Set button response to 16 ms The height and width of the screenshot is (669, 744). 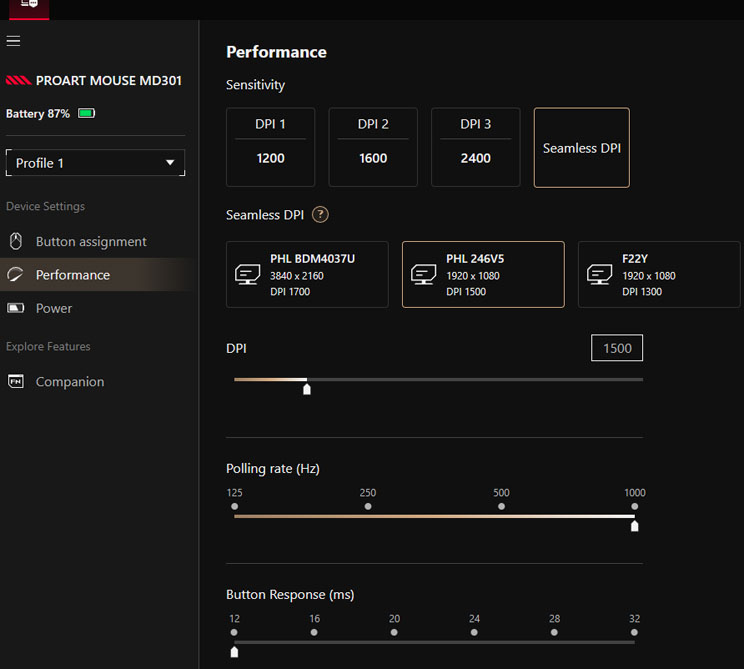click(x=314, y=632)
